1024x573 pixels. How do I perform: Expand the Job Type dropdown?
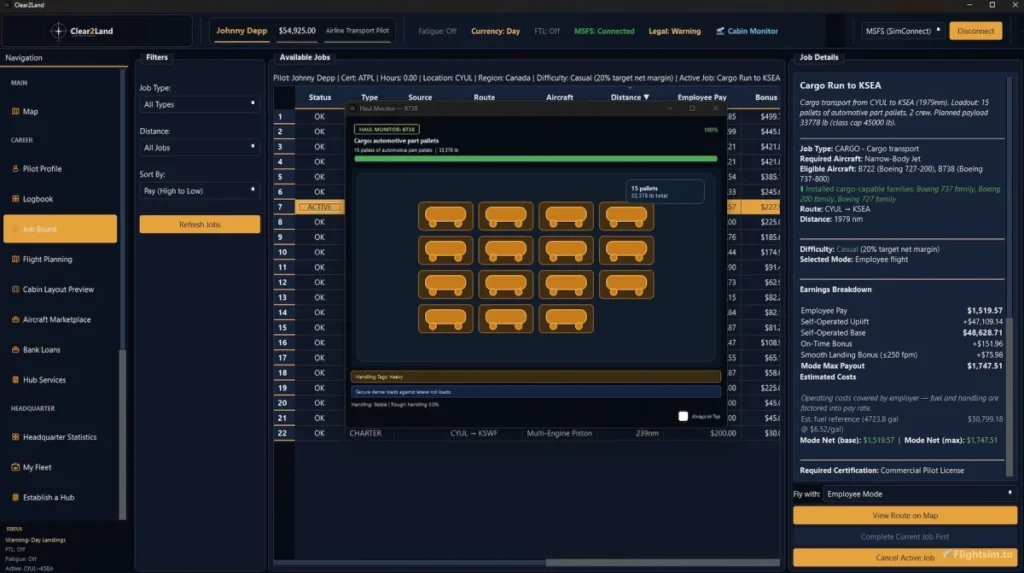(199, 104)
